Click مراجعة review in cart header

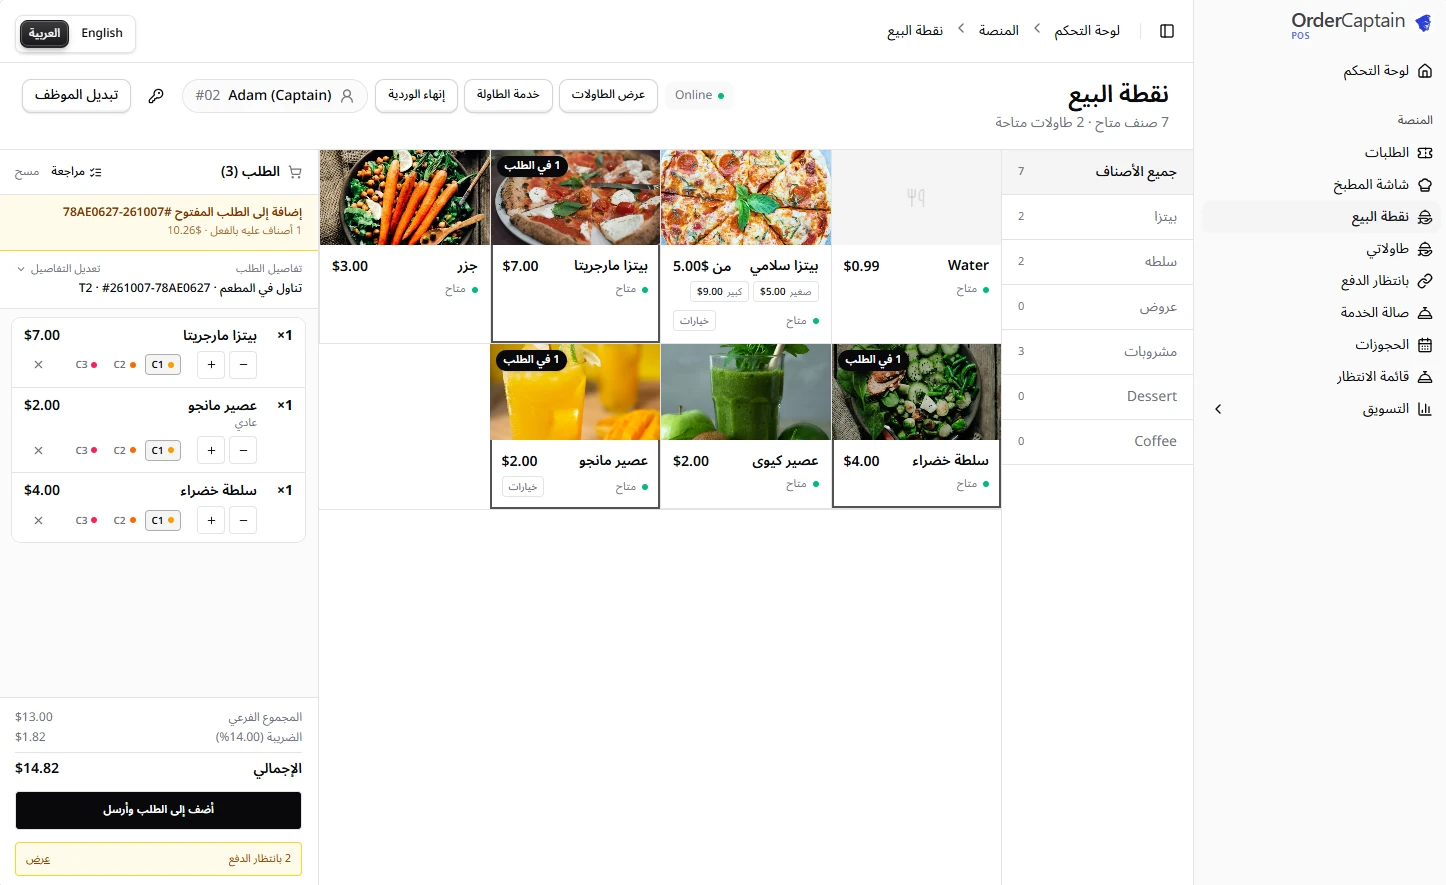(76, 172)
